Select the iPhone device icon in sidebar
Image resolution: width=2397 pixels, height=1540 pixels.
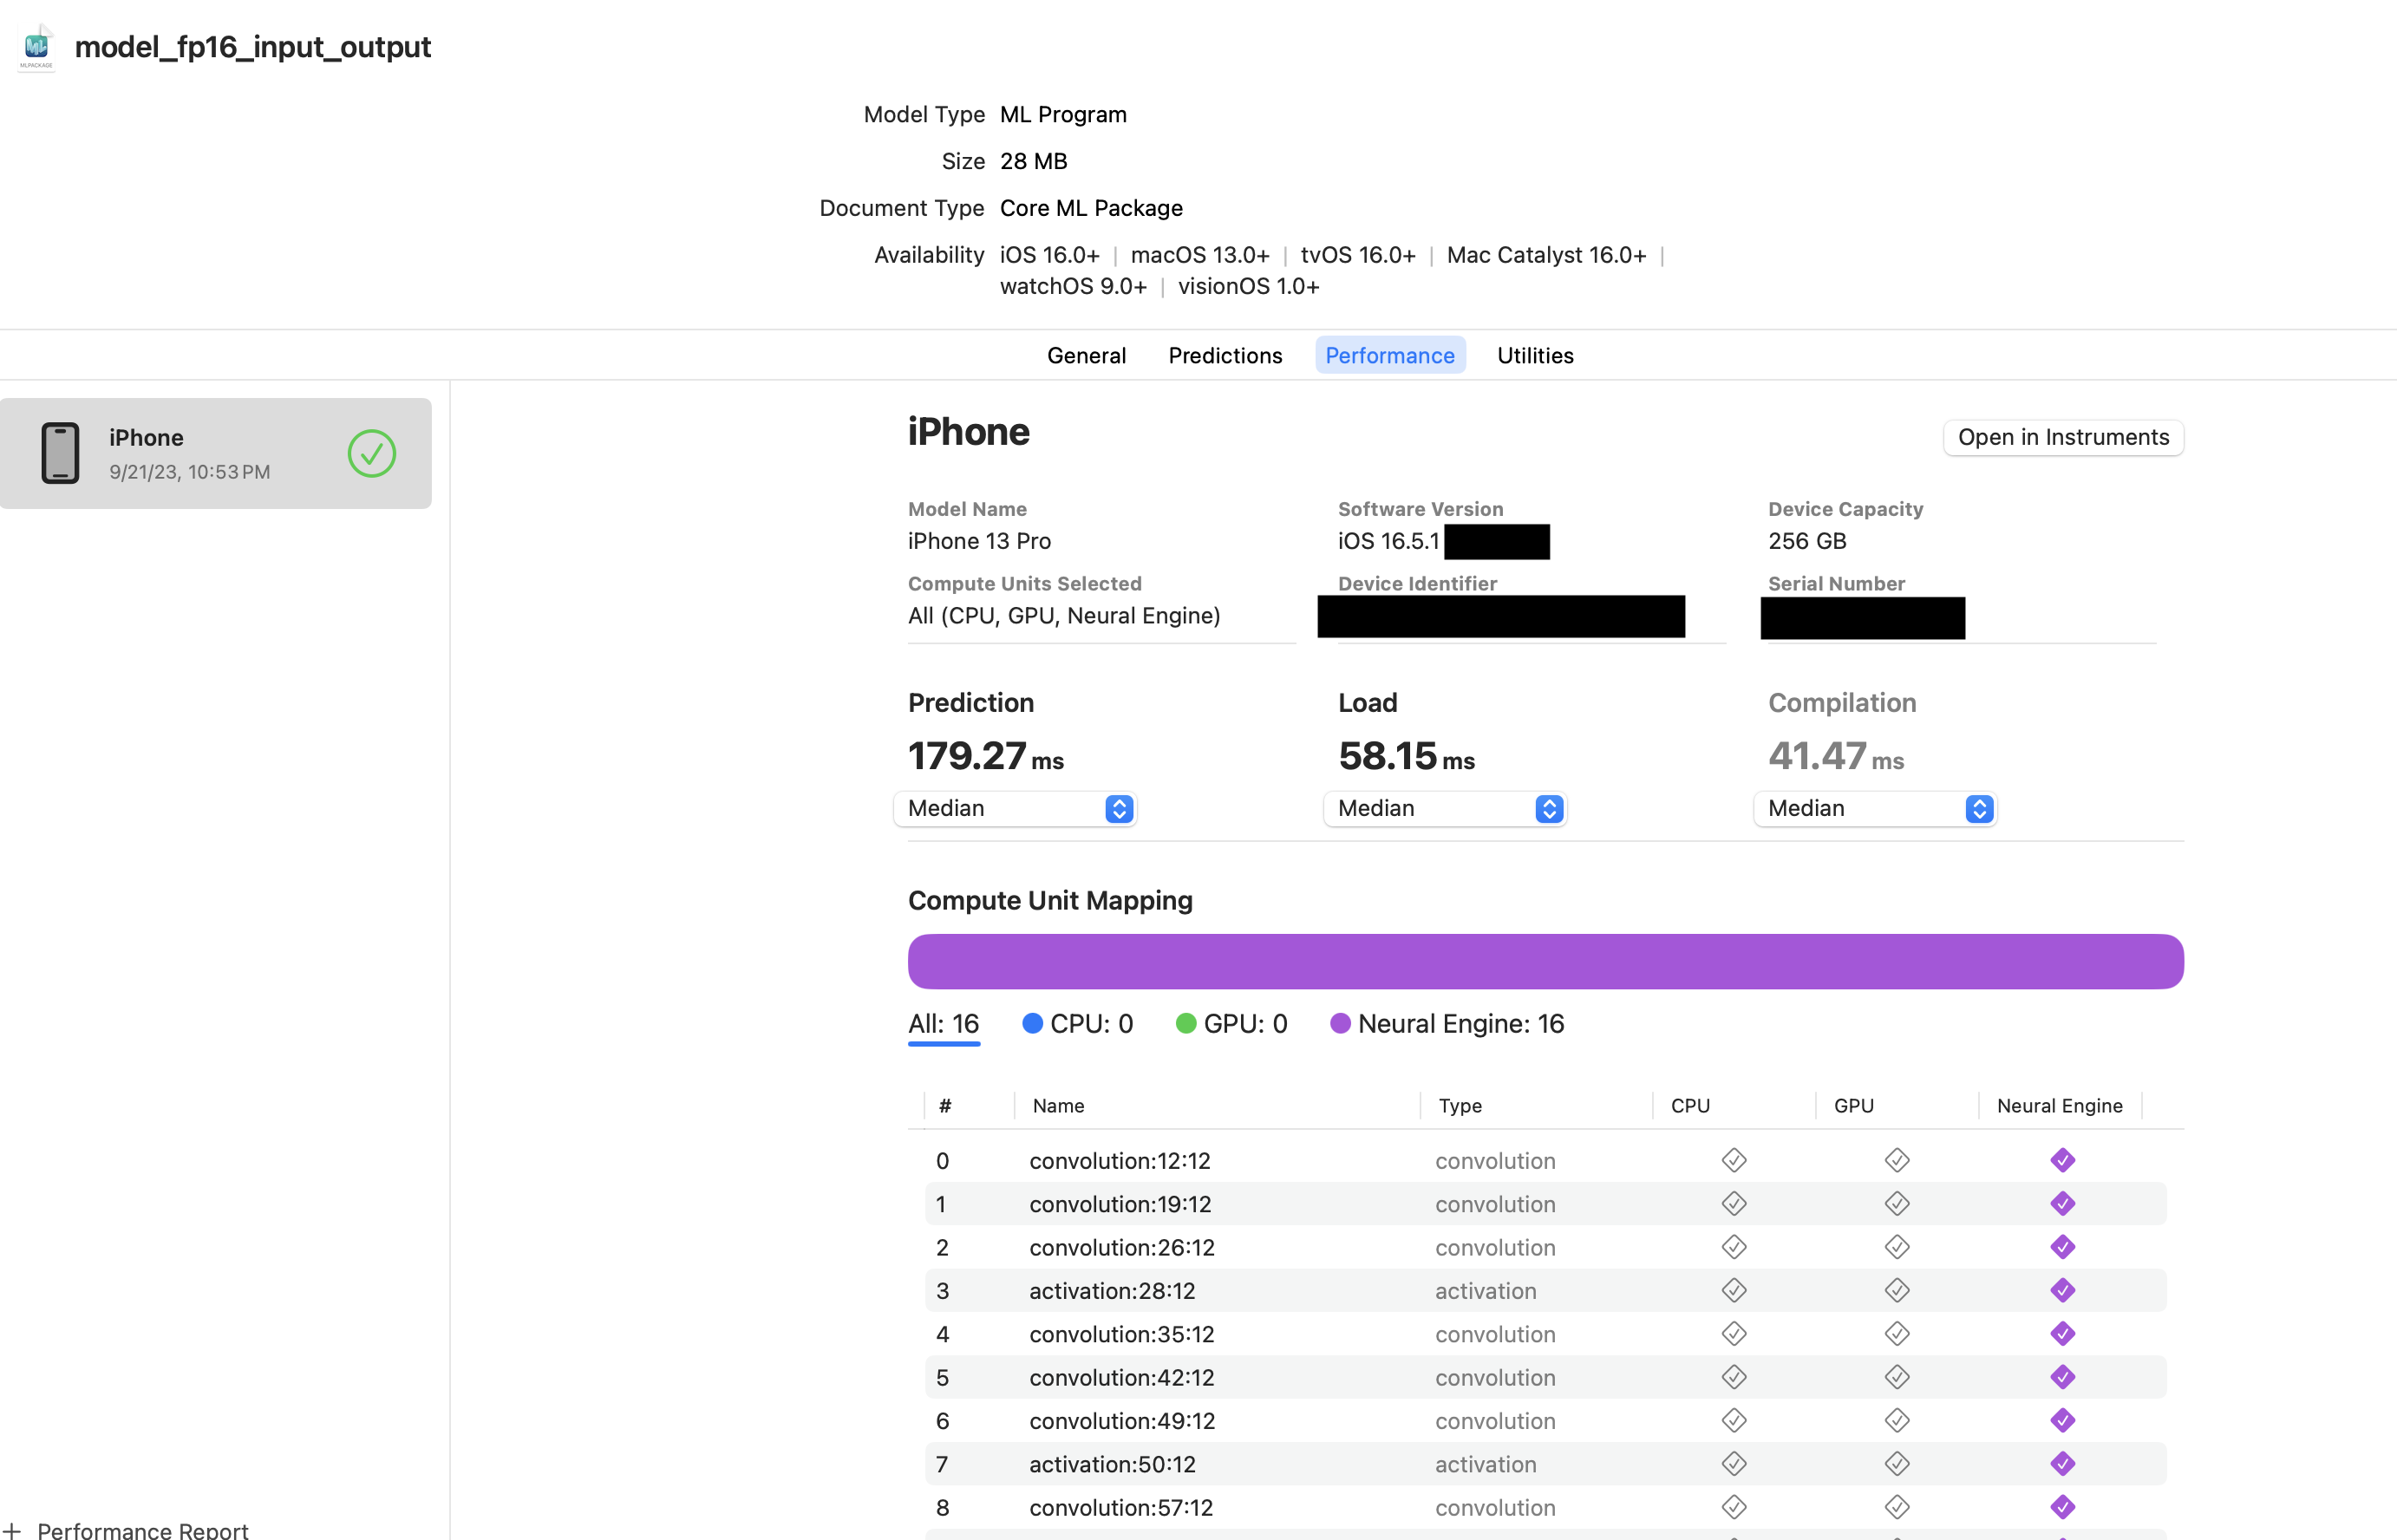point(59,452)
